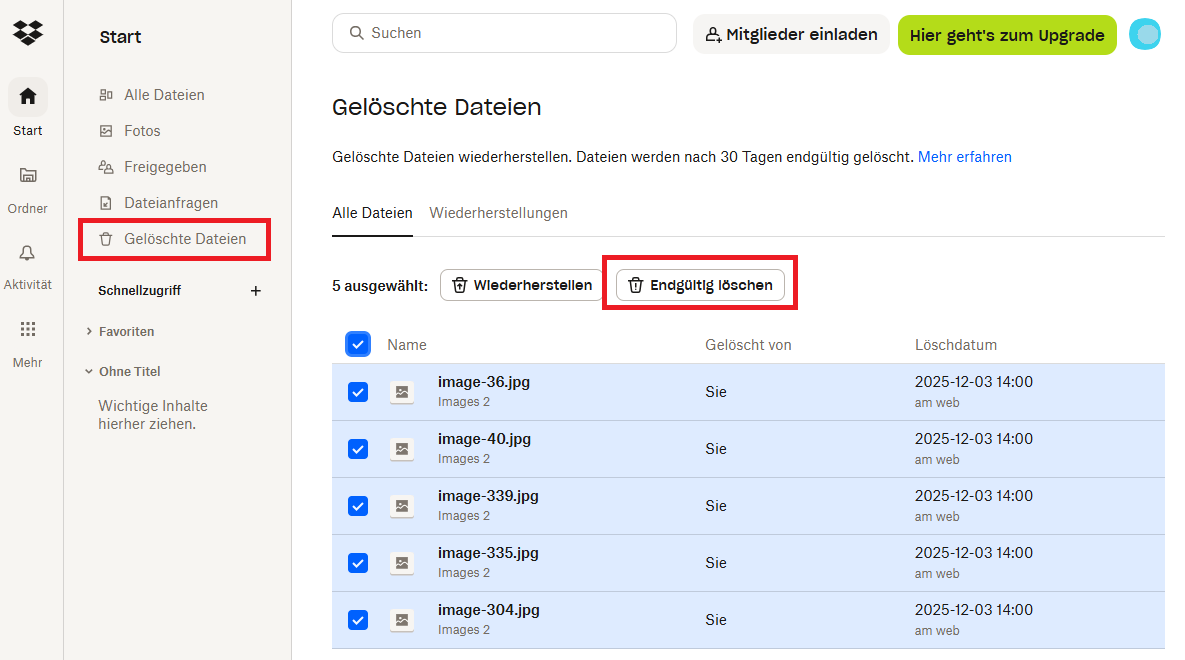Viewport: 1185px width, 660px height.
Task: Deselect the image-40.jpg checkbox
Action: click(358, 449)
